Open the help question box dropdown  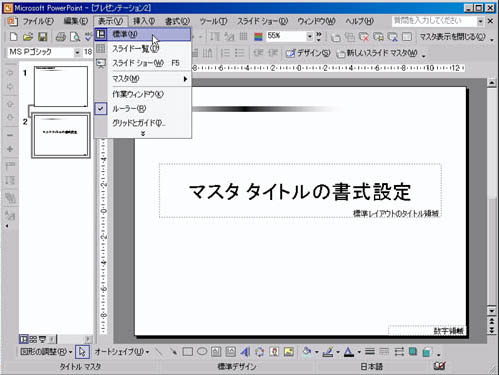click(480, 21)
